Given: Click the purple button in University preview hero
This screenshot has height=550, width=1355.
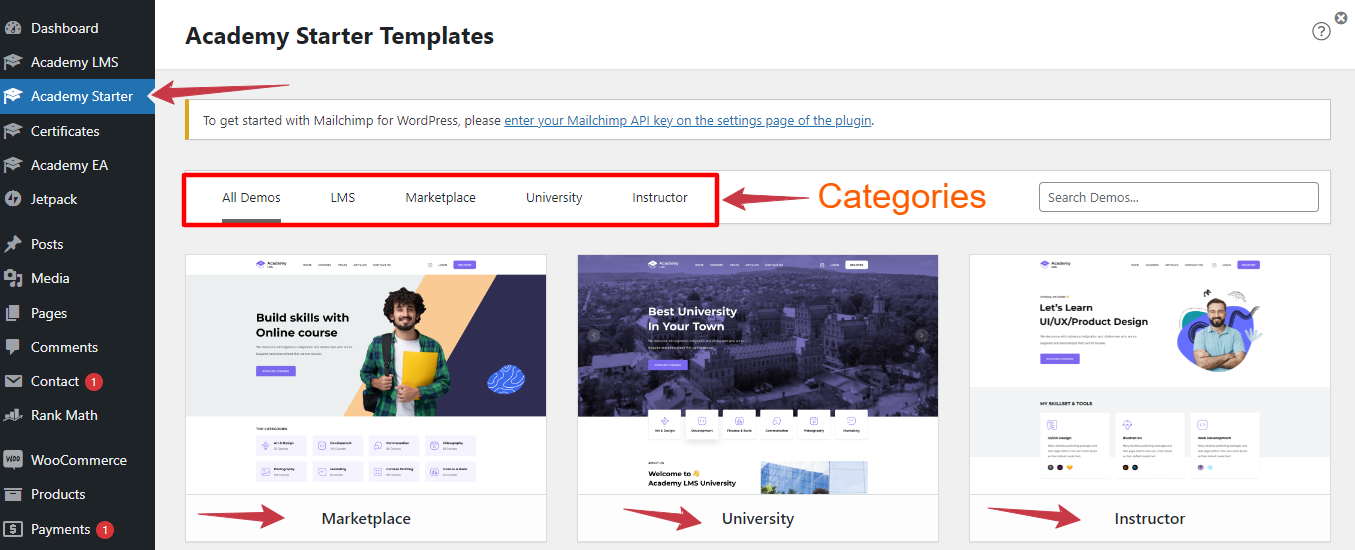Looking at the screenshot, I should [x=668, y=365].
